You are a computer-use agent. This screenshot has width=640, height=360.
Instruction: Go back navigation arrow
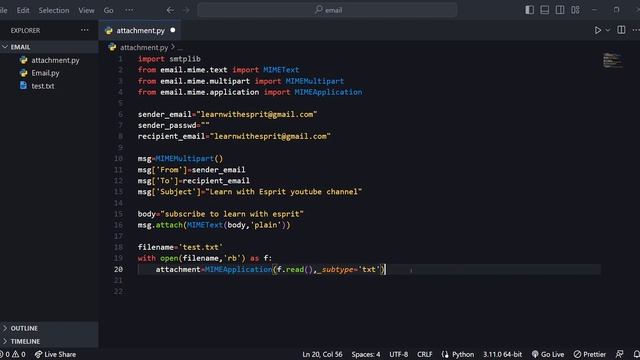(x=170, y=10)
